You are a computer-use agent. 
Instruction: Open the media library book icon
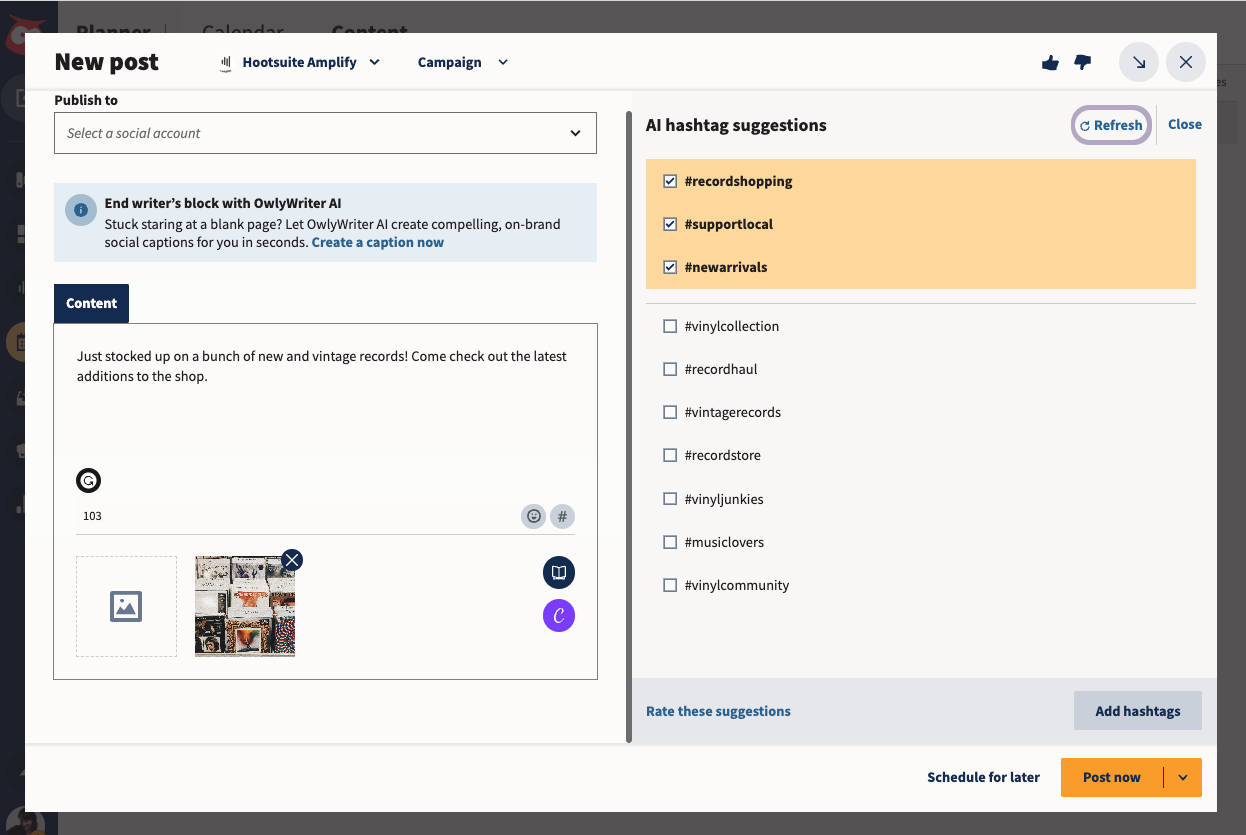click(558, 572)
